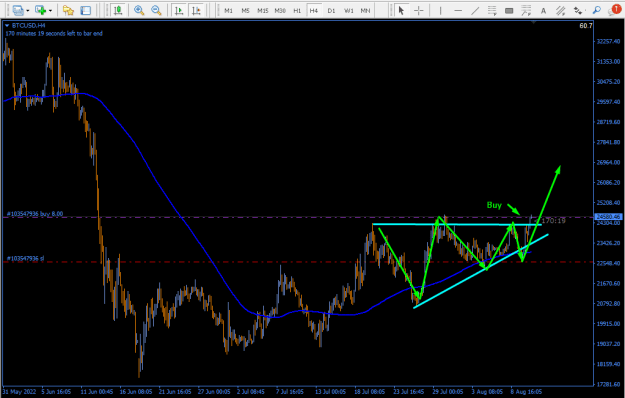Screen dimensions: 625x398
Task: Select the active H4 timeframe button
Action: [x=314, y=11]
